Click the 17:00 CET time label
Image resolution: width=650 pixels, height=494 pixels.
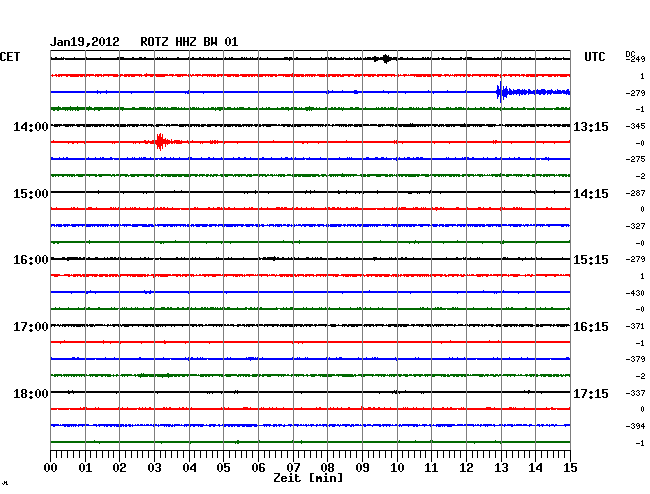pyautogui.click(x=31, y=327)
